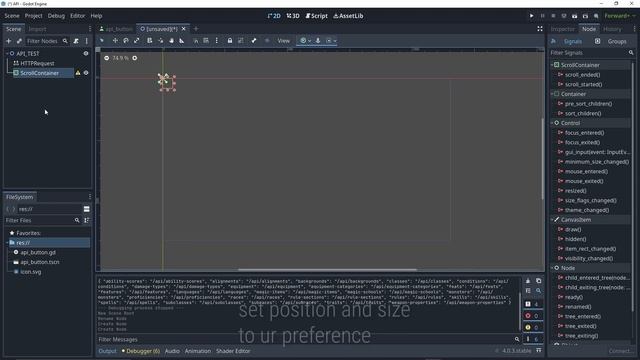Screen dimensions: 640x360
Task: Open the Debug menu
Action: [56, 16]
